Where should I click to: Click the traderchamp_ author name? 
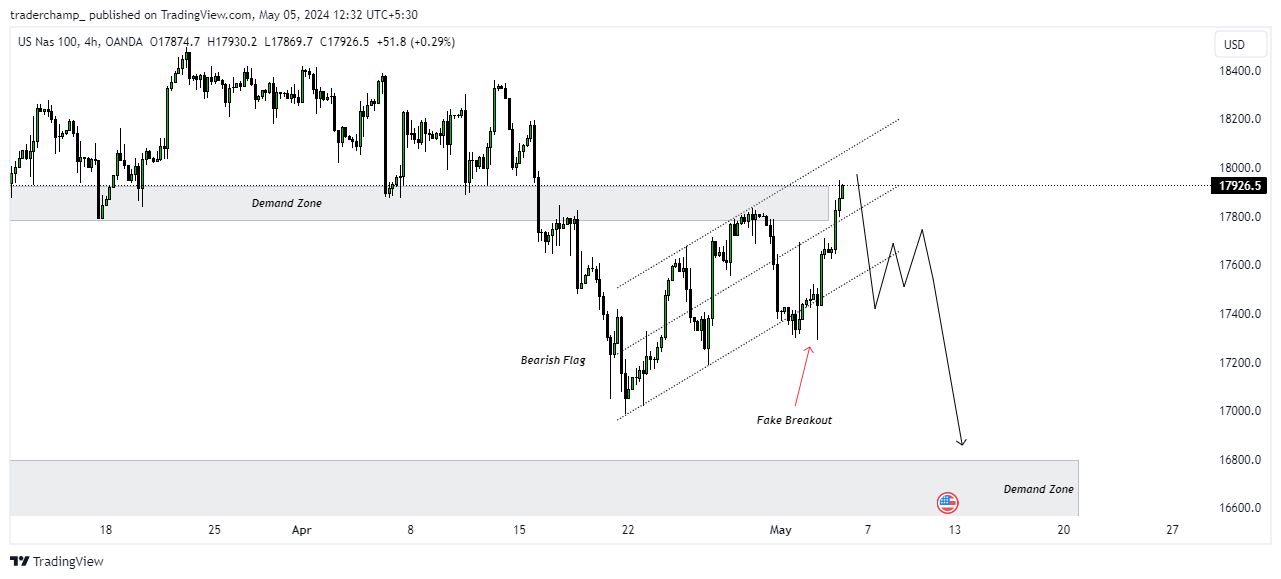point(49,15)
